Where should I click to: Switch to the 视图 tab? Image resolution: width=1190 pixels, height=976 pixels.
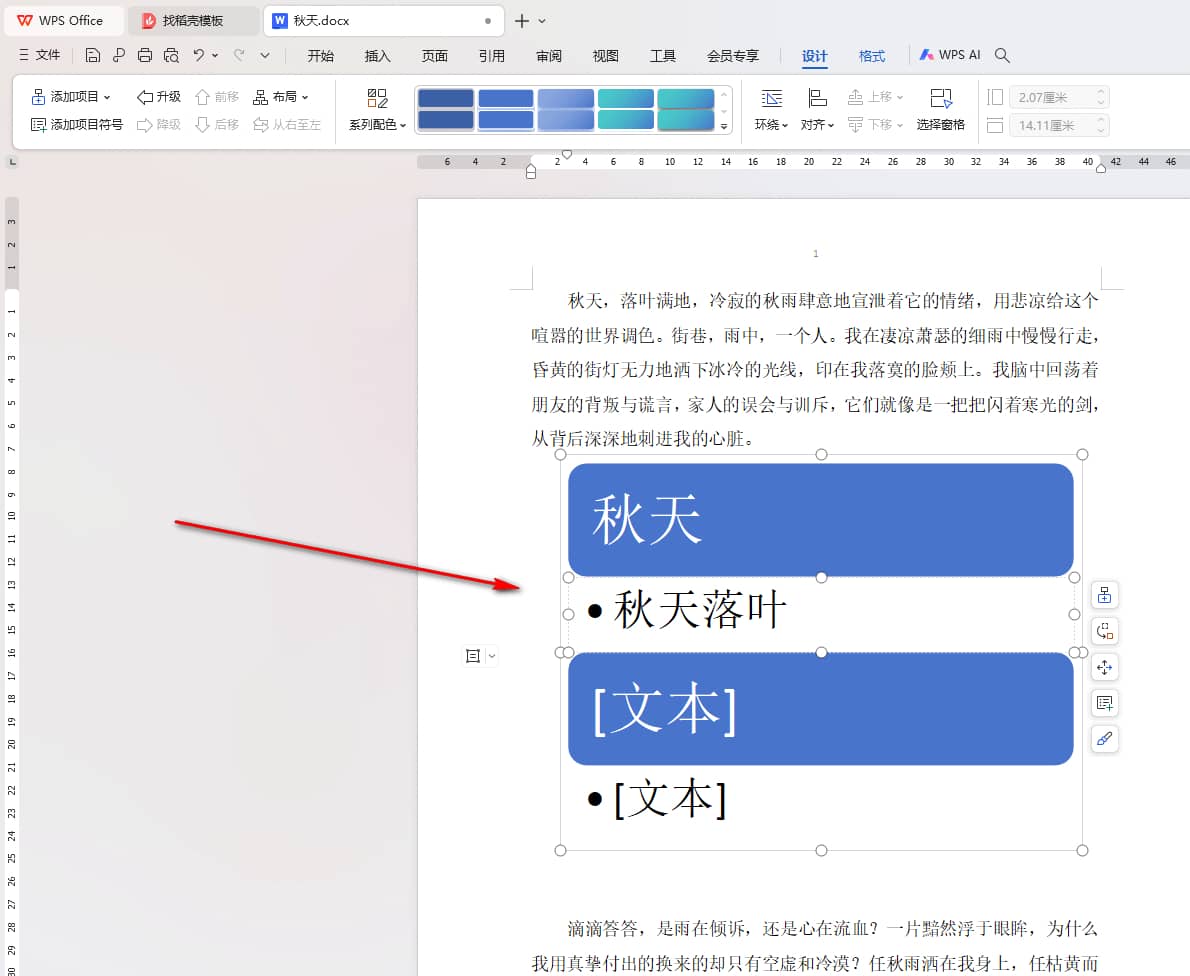(606, 55)
